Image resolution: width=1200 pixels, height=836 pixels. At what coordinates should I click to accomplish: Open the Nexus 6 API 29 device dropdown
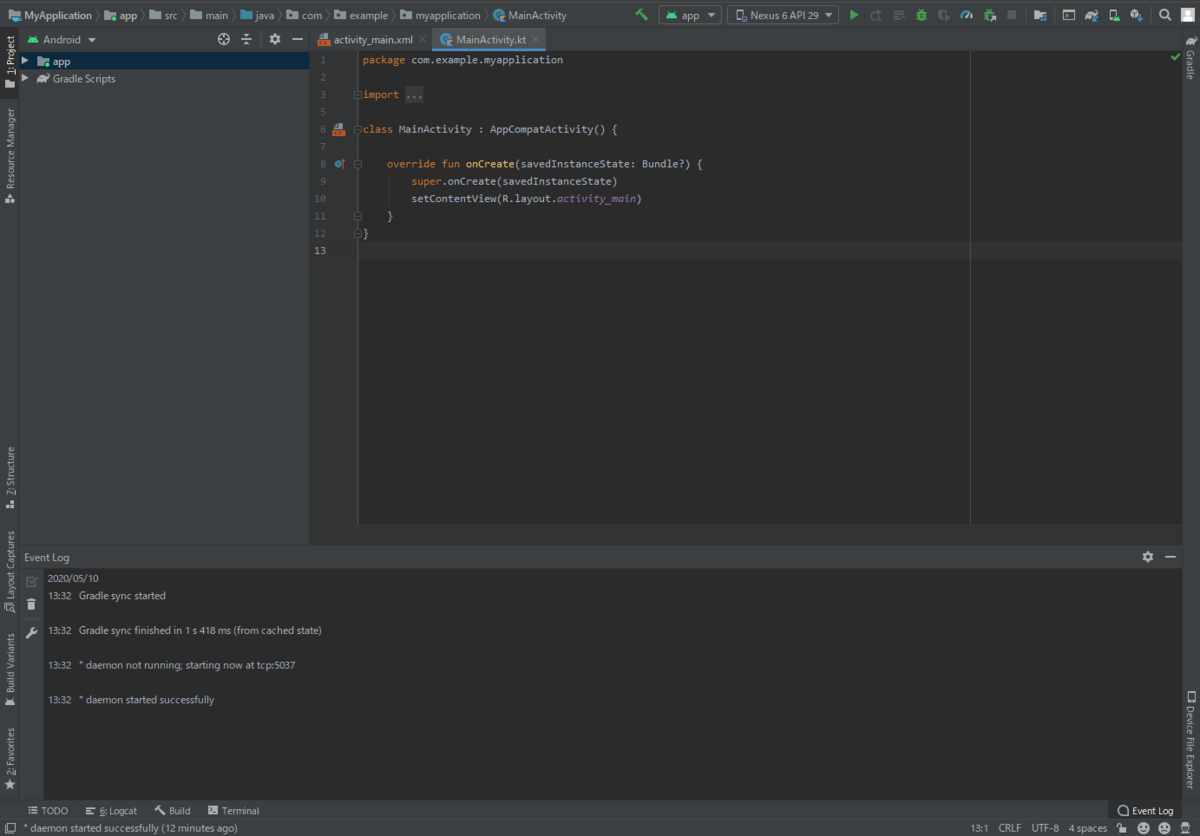point(783,15)
